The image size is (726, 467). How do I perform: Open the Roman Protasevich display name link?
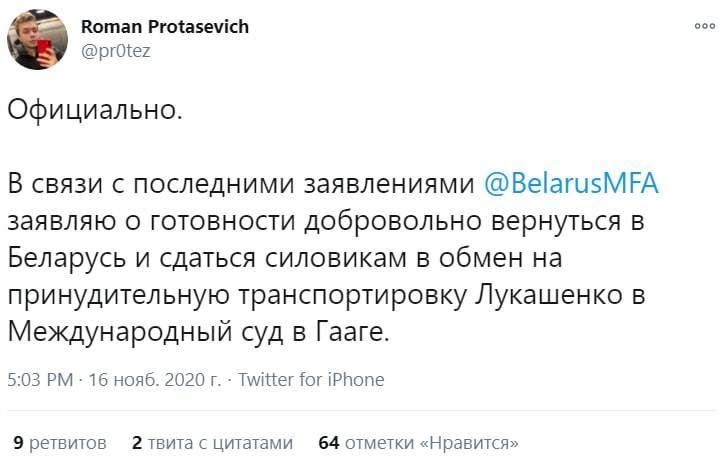[x=164, y=27]
